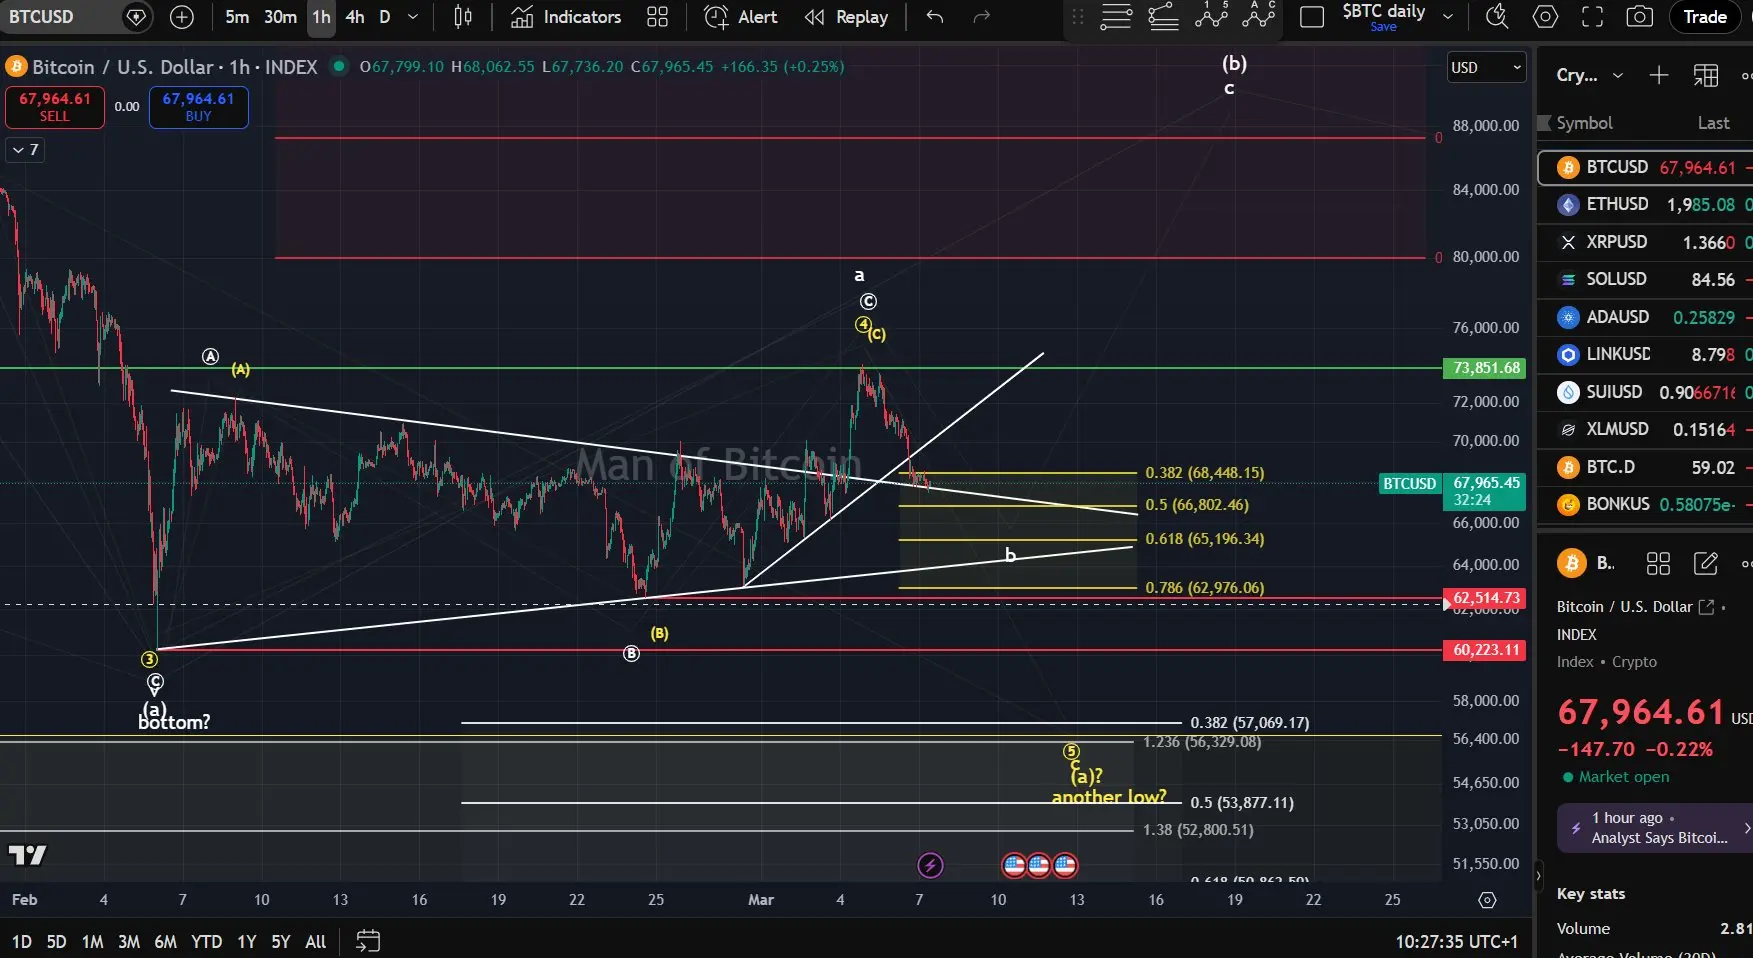Open the details panel grid layout icon
This screenshot has width=1753, height=958.
pos(1658,564)
